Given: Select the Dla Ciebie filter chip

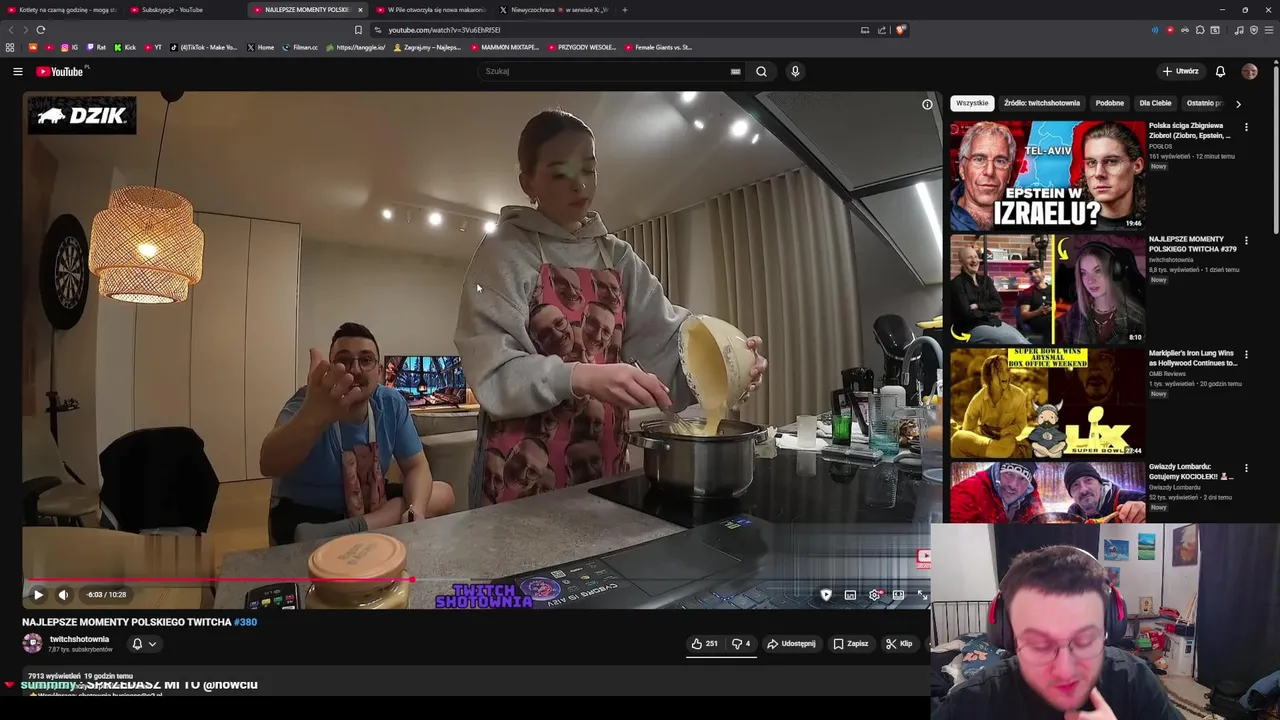Looking at the screenshot, I should point(1155,103).
